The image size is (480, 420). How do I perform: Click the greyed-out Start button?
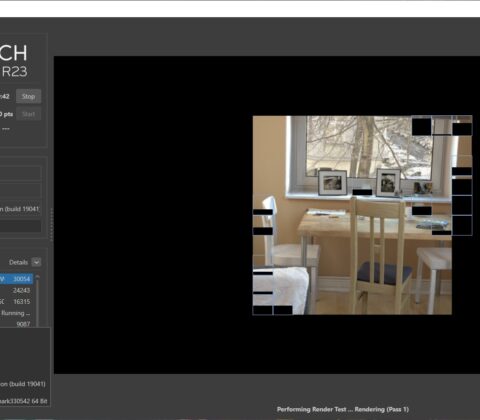click(28, 114)
